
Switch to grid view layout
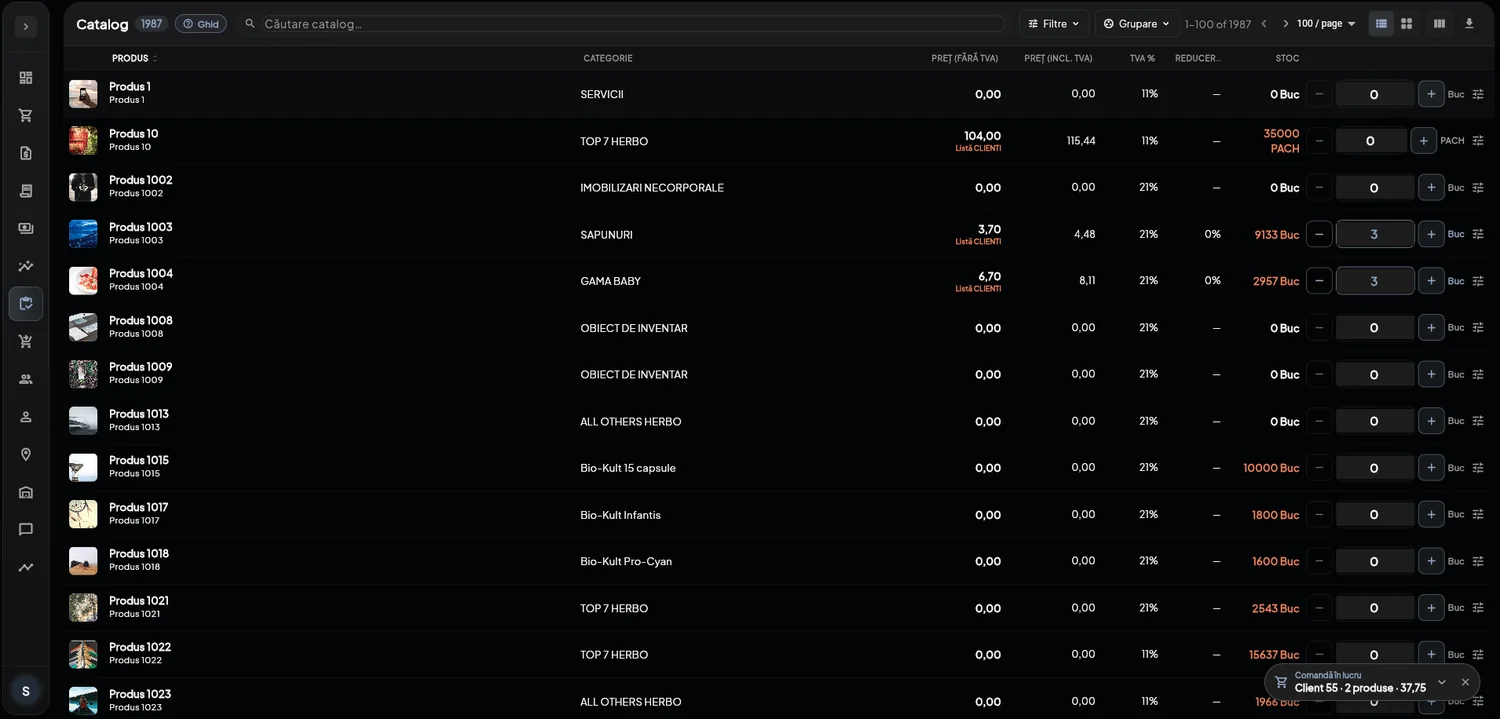[1407, 23]
